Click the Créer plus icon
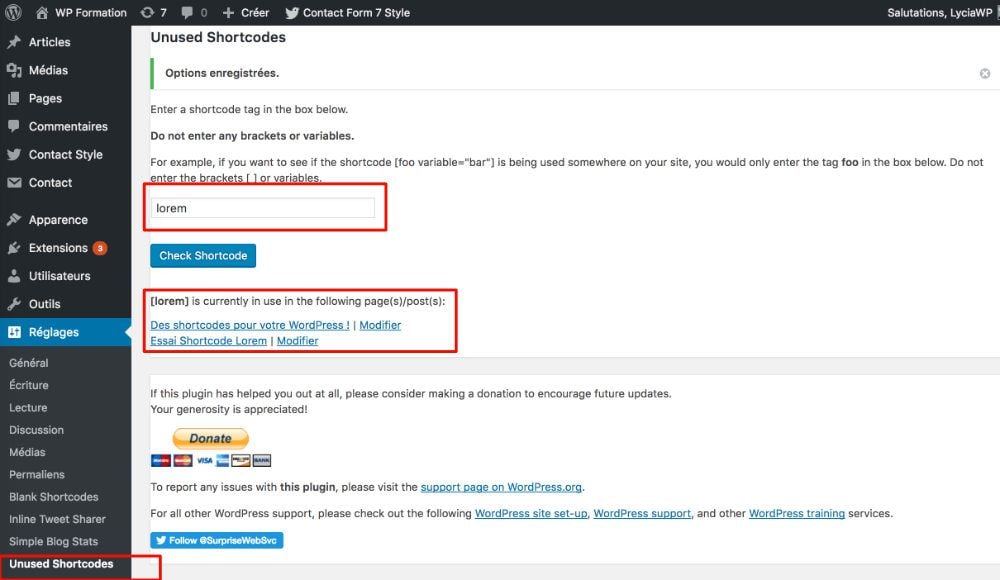The image size is (1000, 580). tap(229, 13)
